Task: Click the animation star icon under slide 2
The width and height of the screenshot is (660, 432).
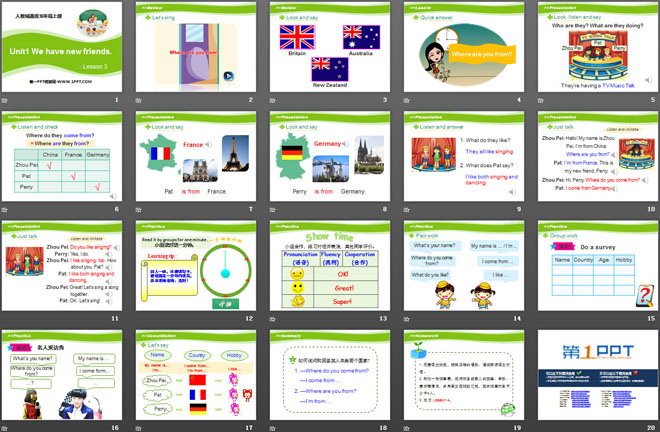Action: pyautogui.click(x=138, y=100)
